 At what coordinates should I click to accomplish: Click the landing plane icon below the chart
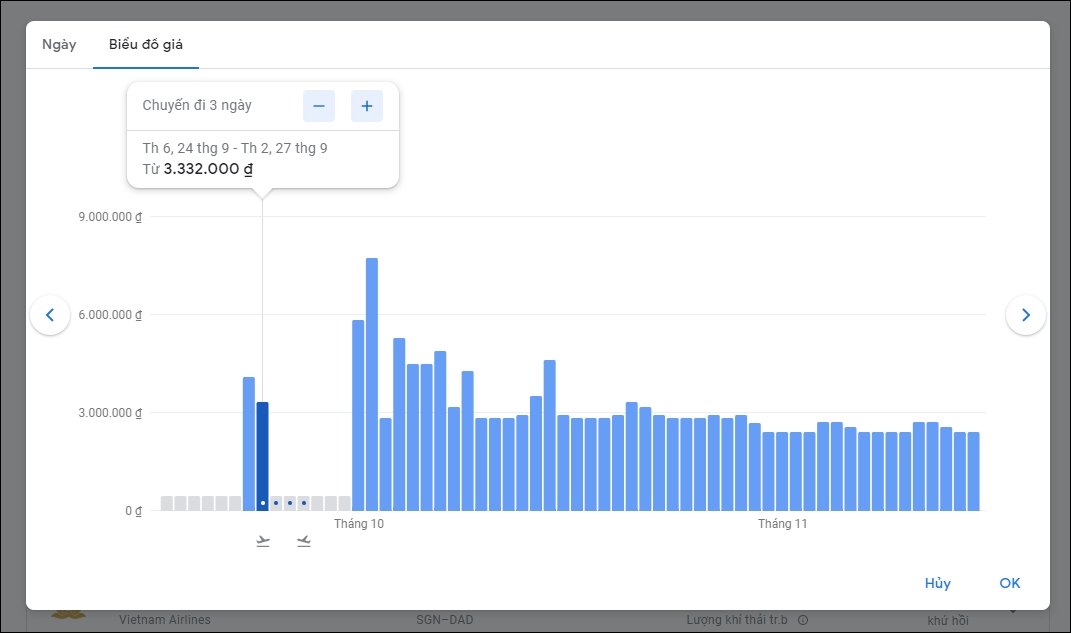pyautogui.click(x=304, y=542)
